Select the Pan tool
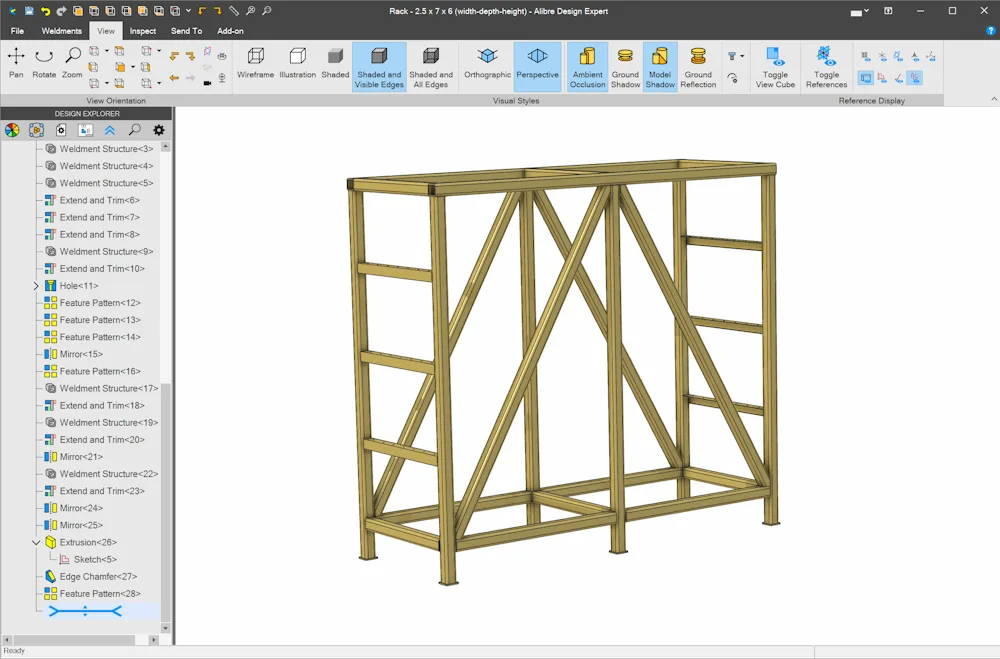The image size is (1000, 659). coord(16,63)
